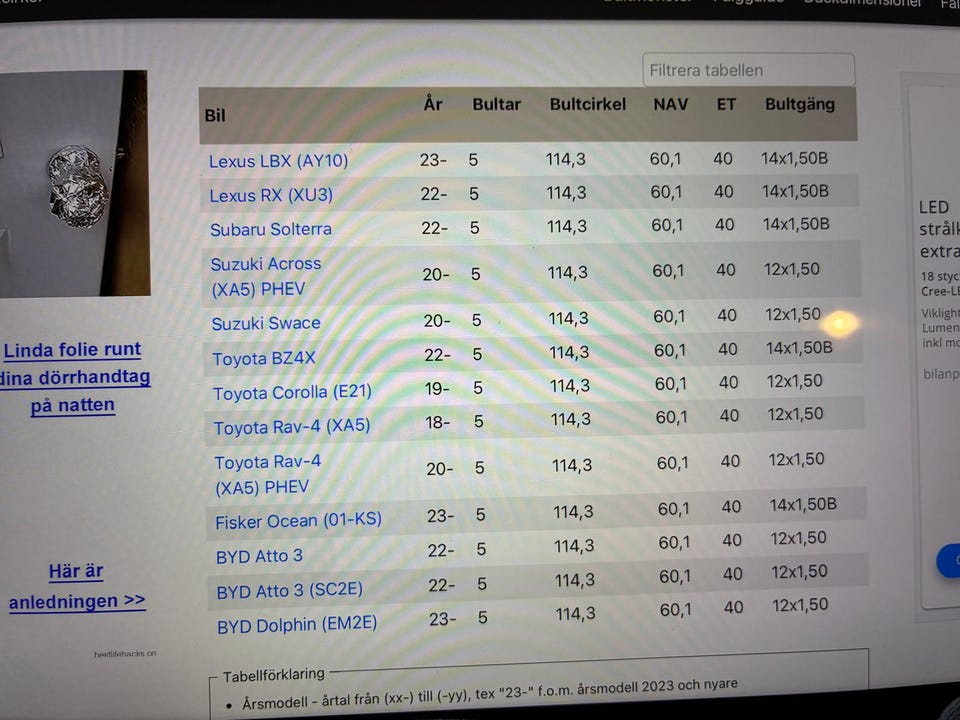The image size is (960, 720).
Task: Click the 14x1,50B cell in Toyota BZ4X row
Action: (799, 348)
